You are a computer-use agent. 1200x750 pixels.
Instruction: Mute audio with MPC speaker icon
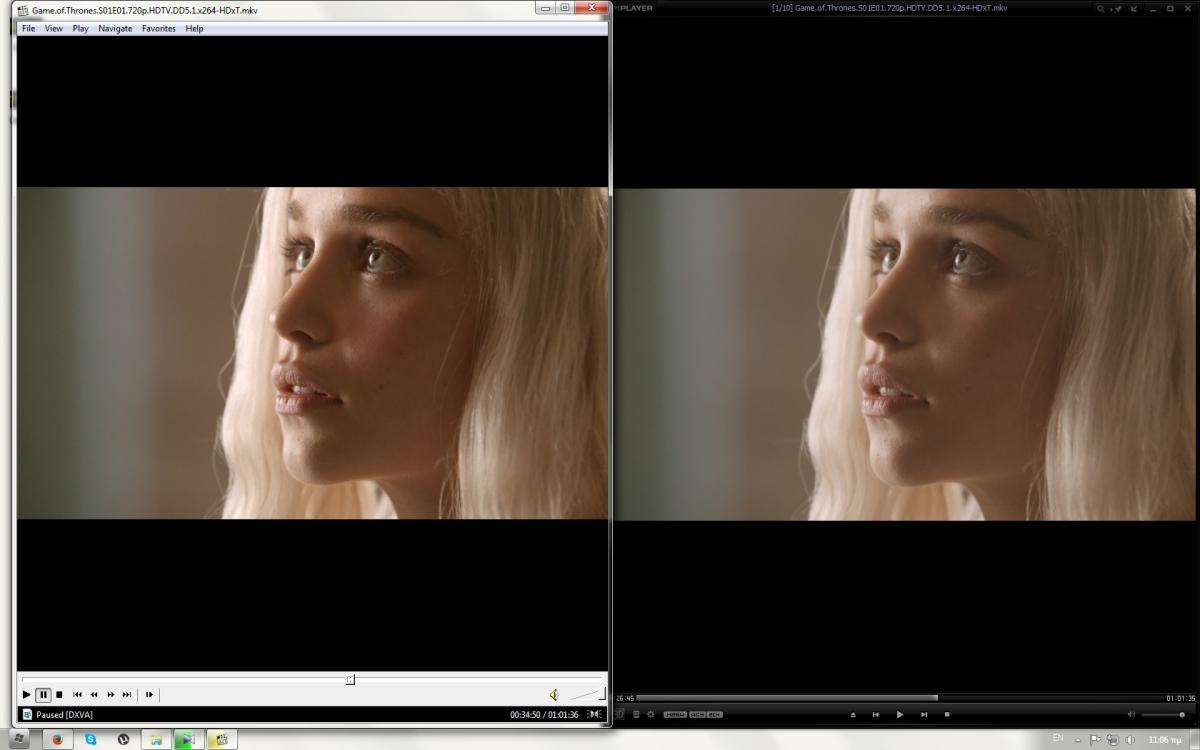554,694
